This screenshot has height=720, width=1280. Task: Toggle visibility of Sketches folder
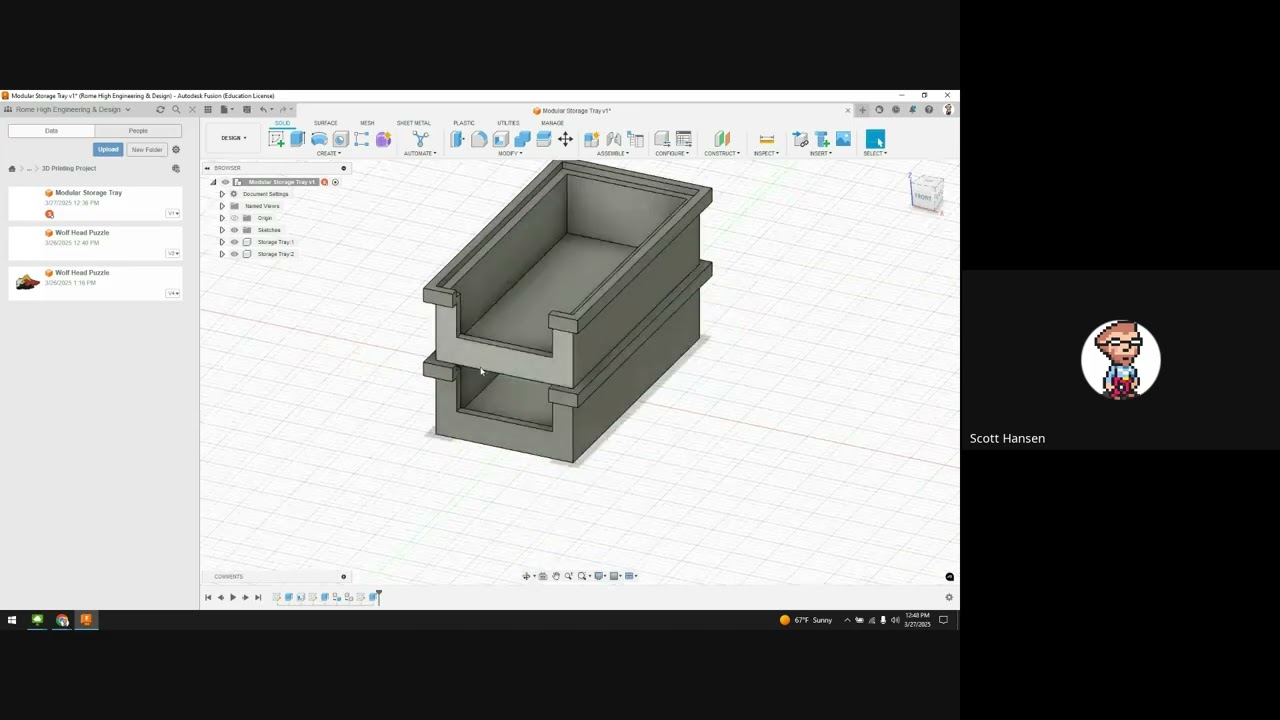(x=235, y=230)
